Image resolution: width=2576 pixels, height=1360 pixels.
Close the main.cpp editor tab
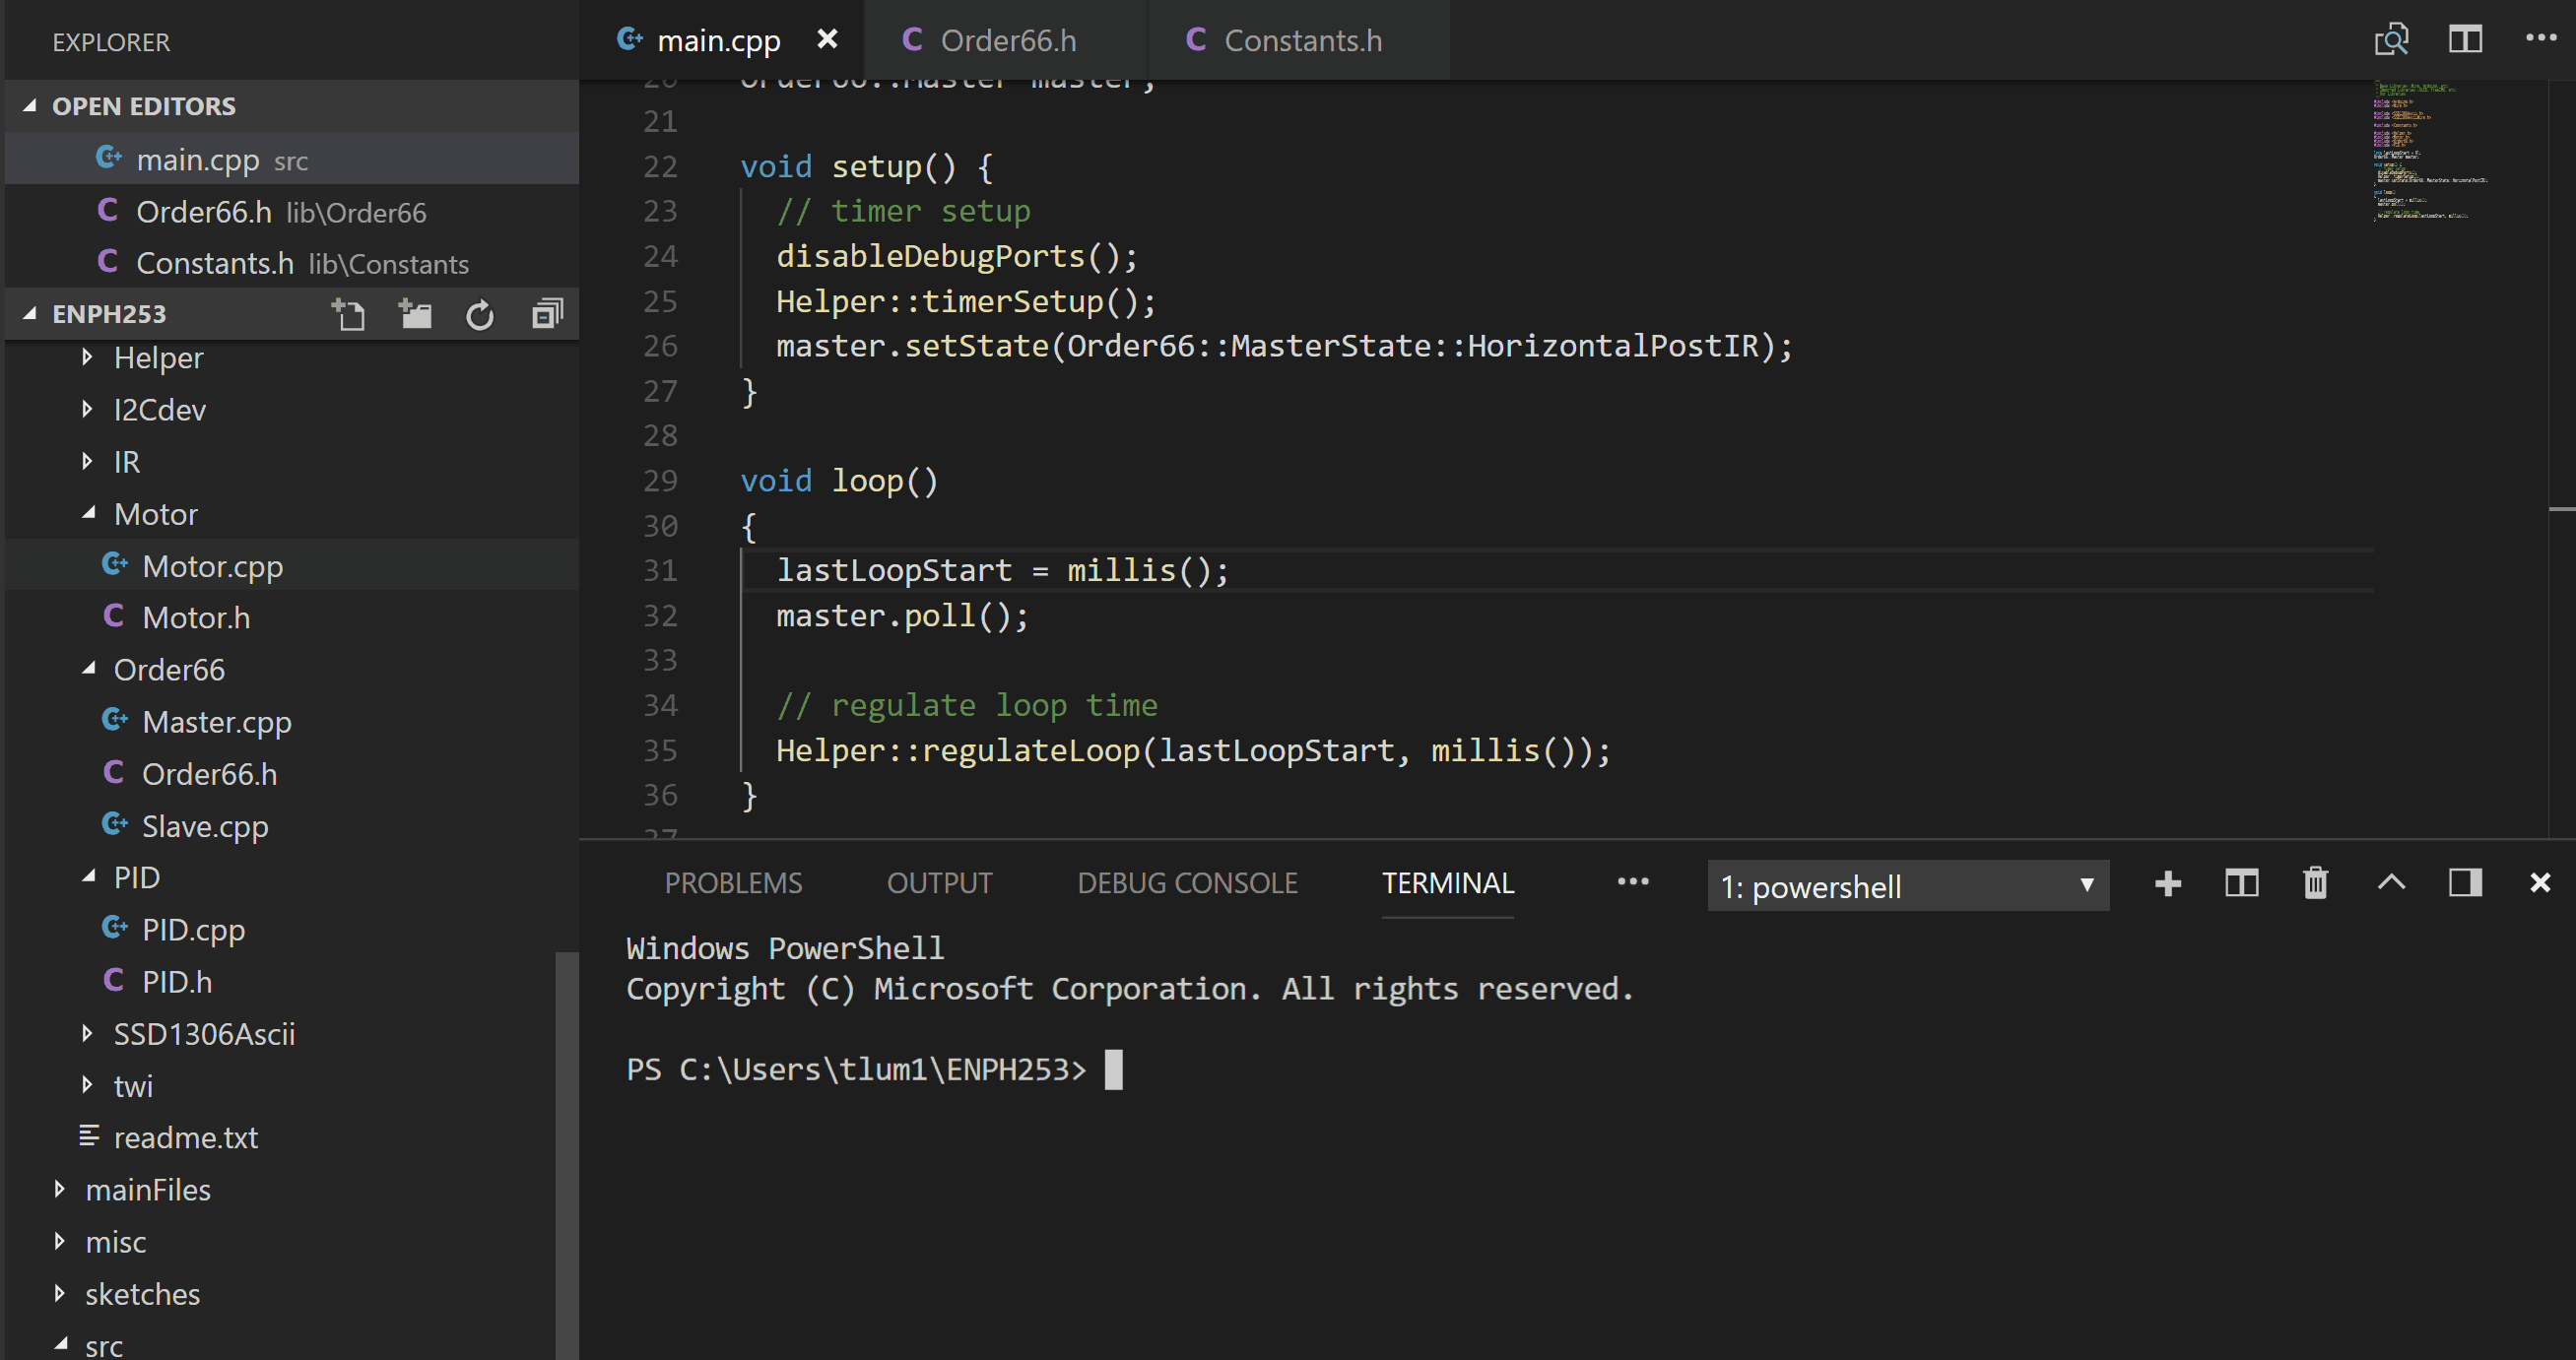(827, 39)
